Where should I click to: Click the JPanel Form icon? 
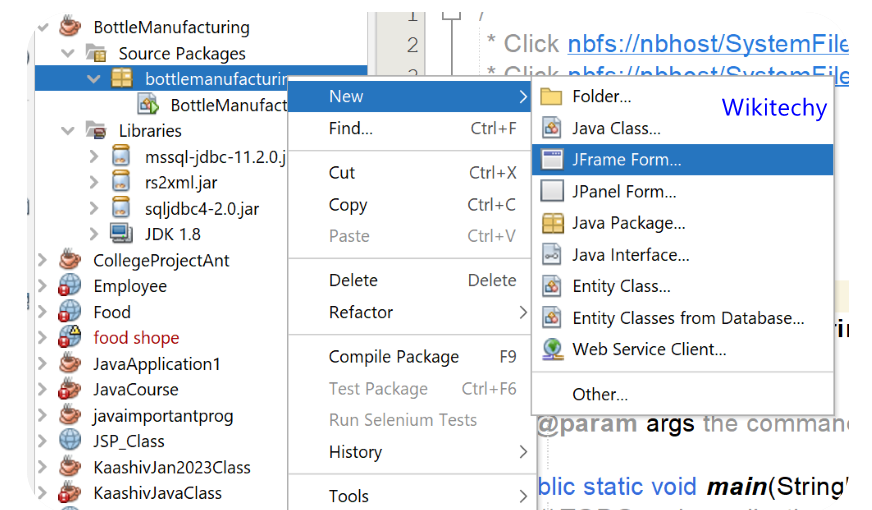(x=552, y=191)
